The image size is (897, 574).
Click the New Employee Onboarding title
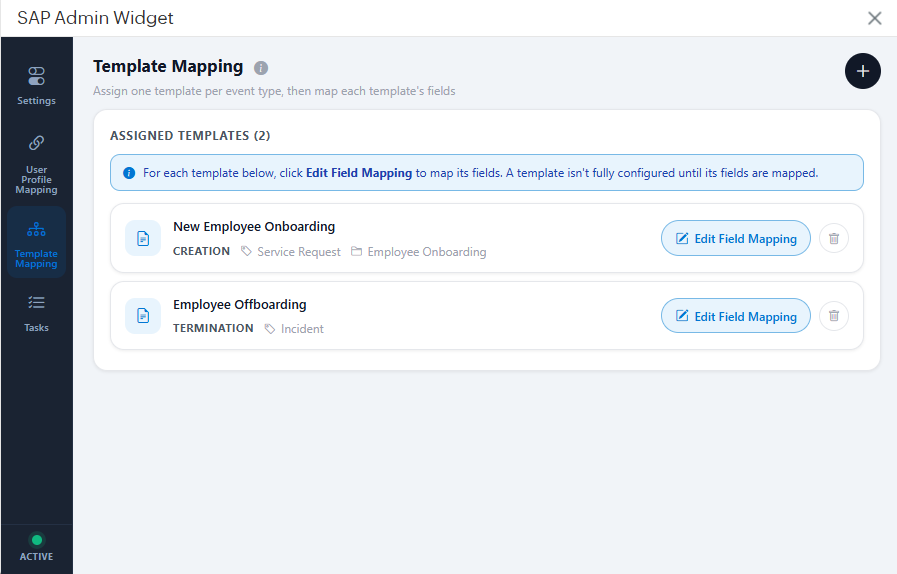(254, 227)
